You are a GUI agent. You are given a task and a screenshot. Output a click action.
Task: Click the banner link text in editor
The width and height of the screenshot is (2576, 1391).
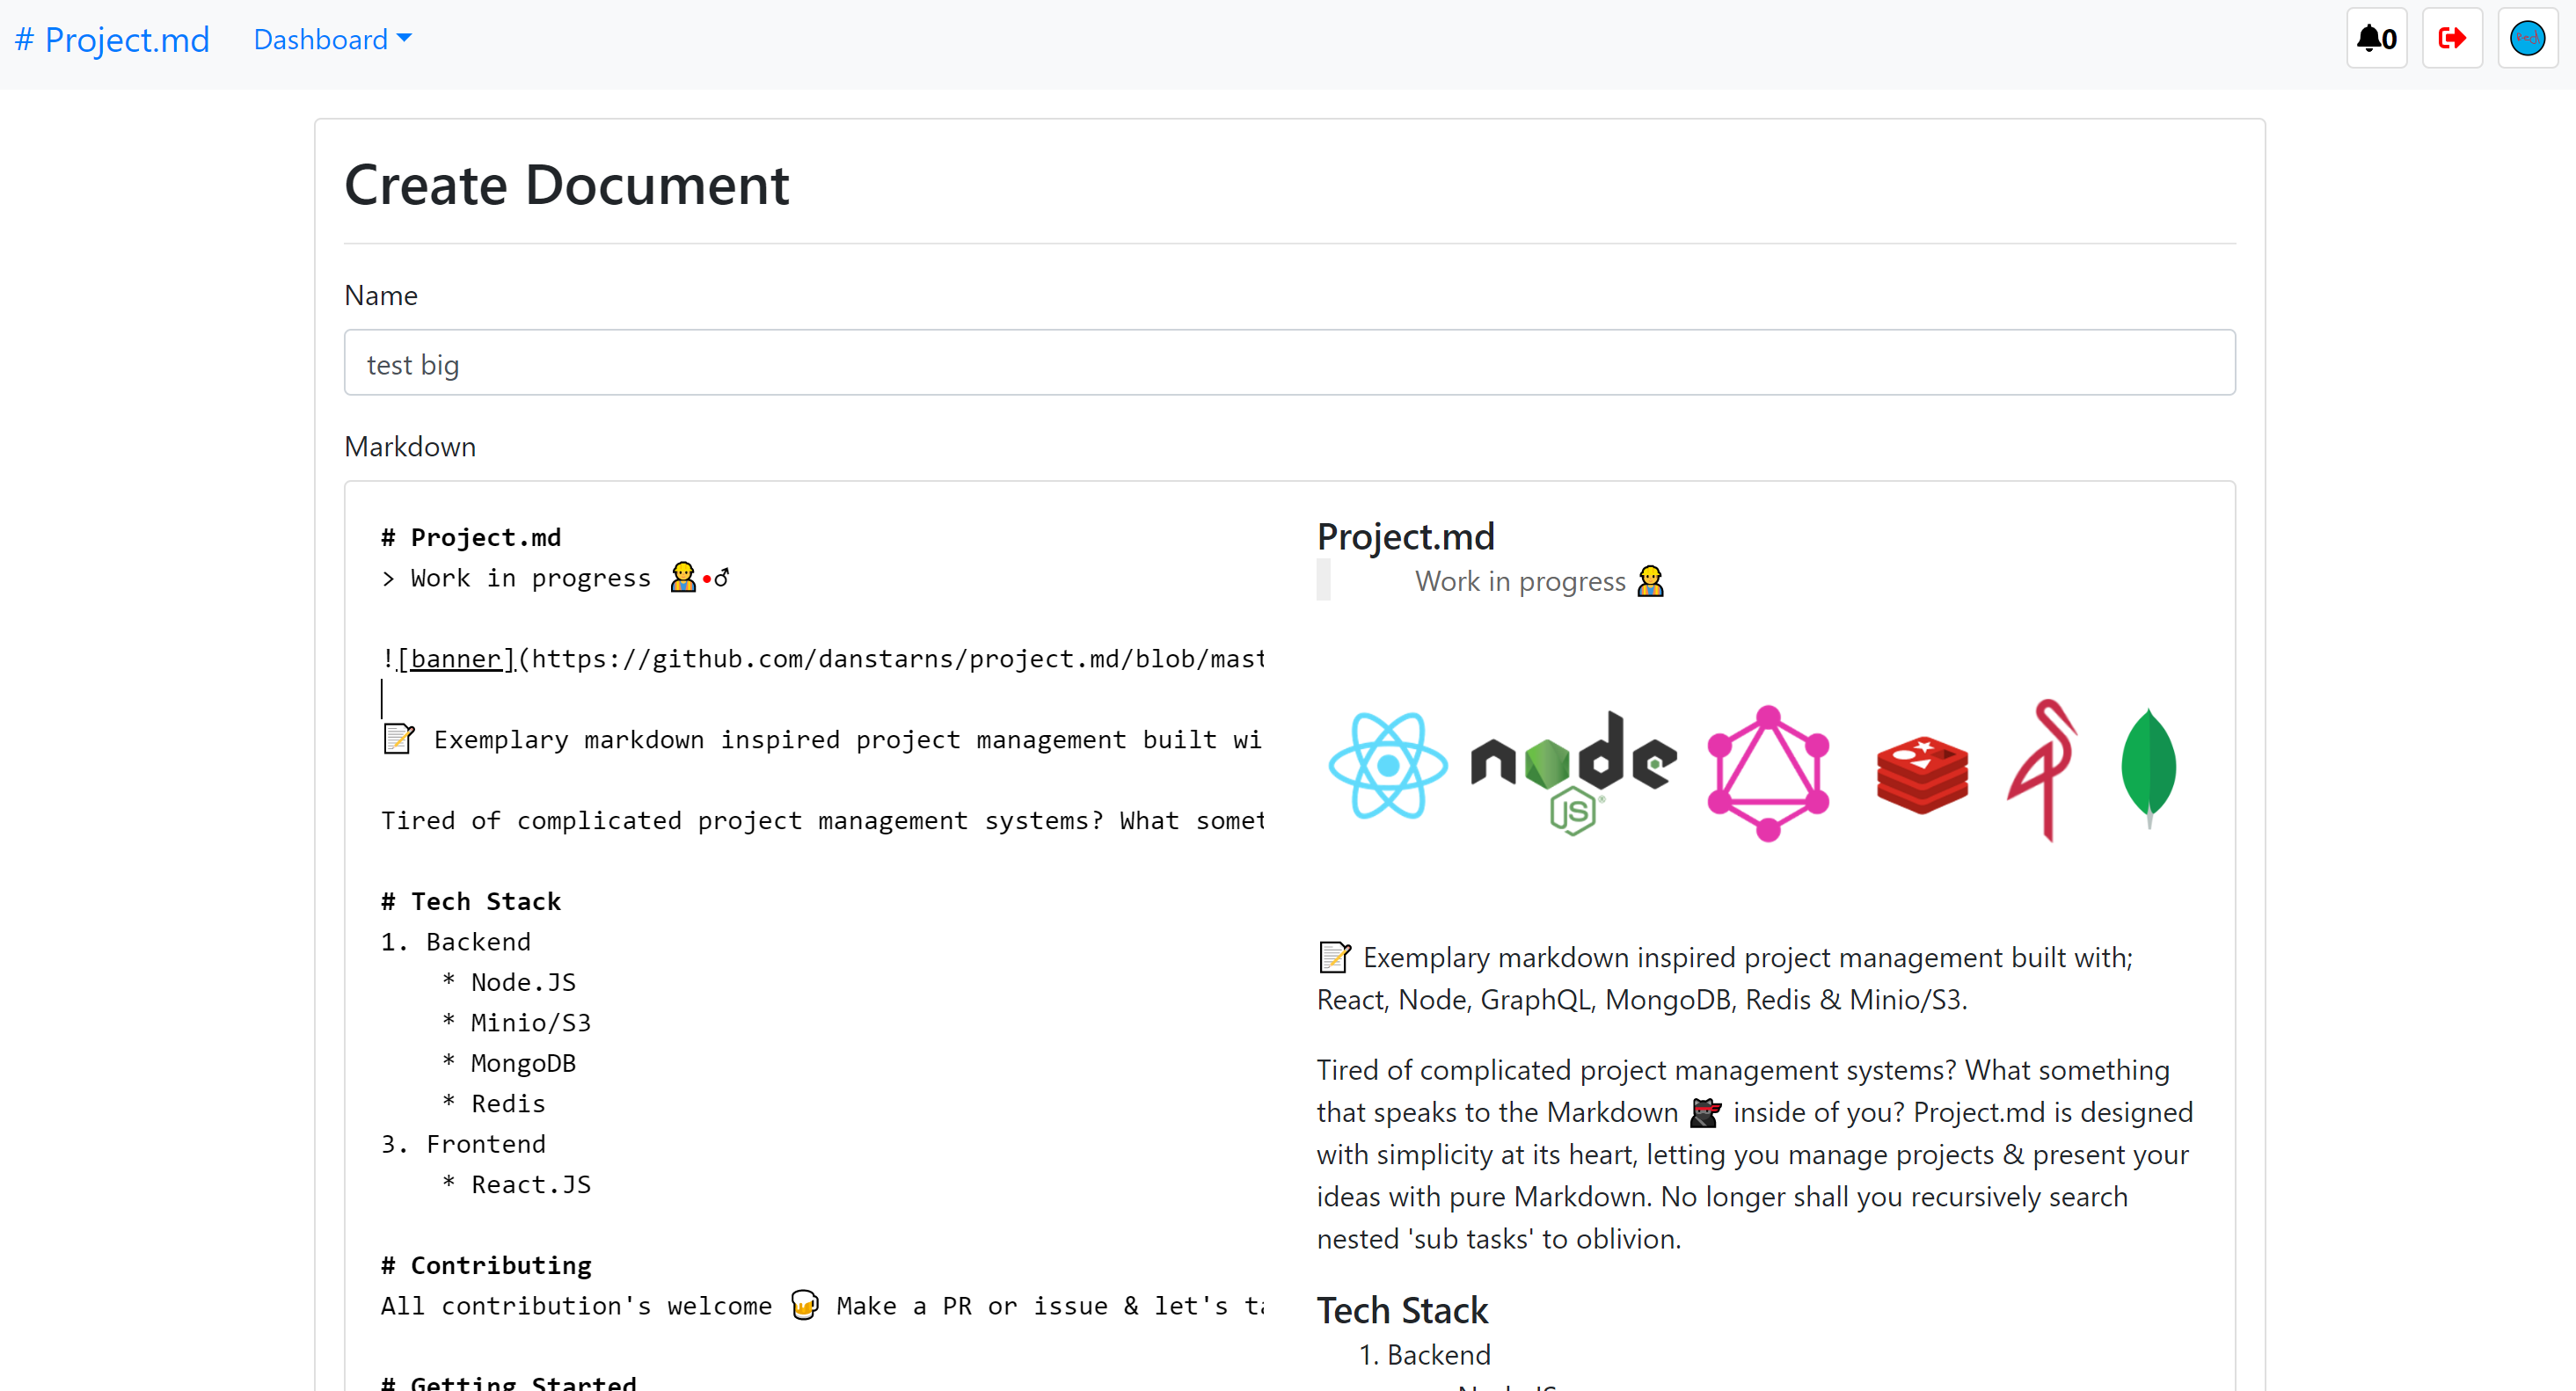click(455, 659)
